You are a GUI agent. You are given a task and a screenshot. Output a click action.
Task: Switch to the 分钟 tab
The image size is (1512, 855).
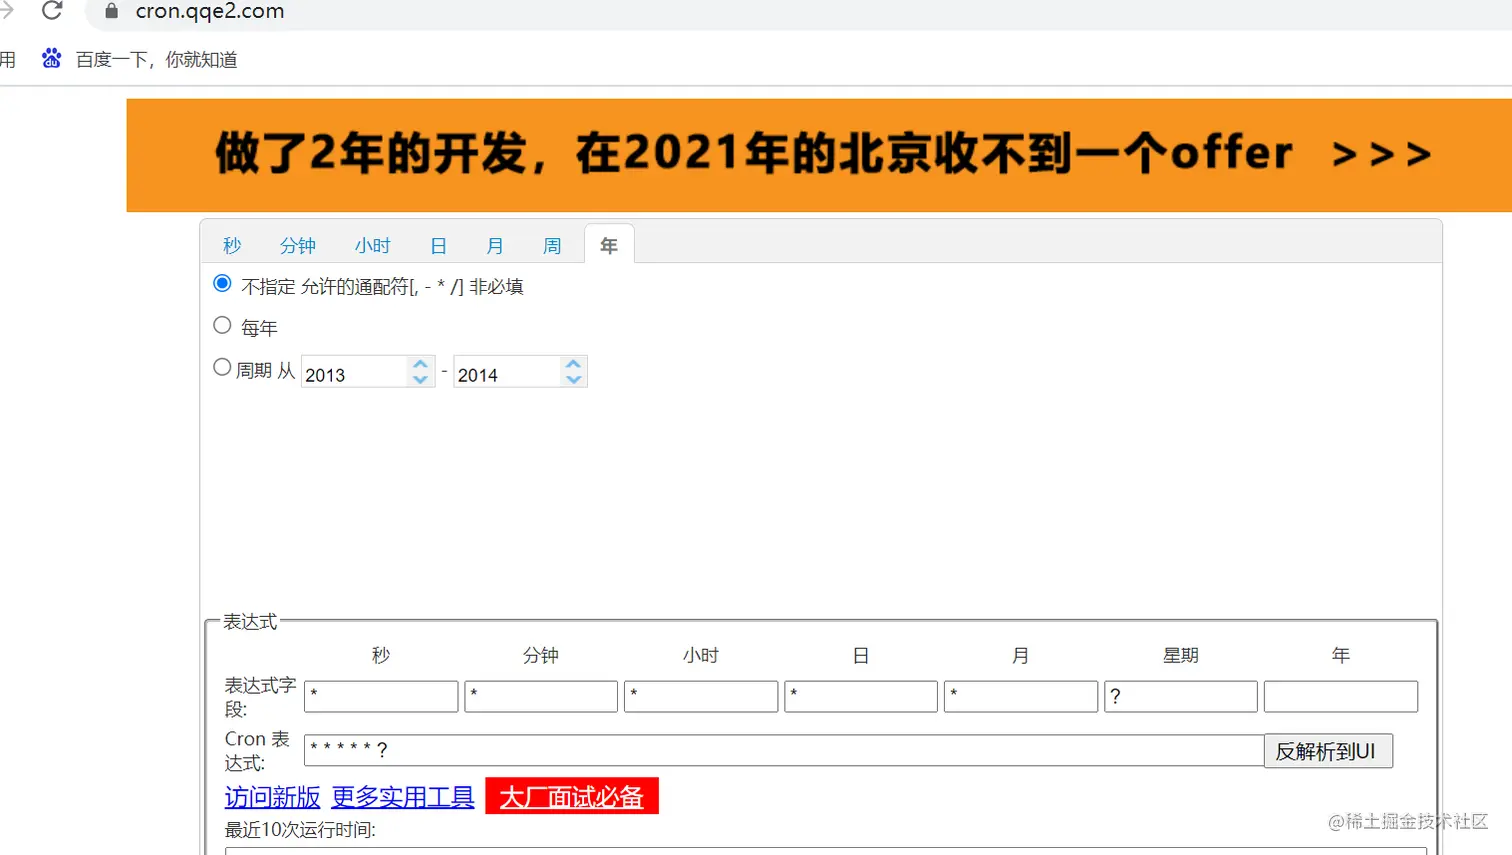298,246
